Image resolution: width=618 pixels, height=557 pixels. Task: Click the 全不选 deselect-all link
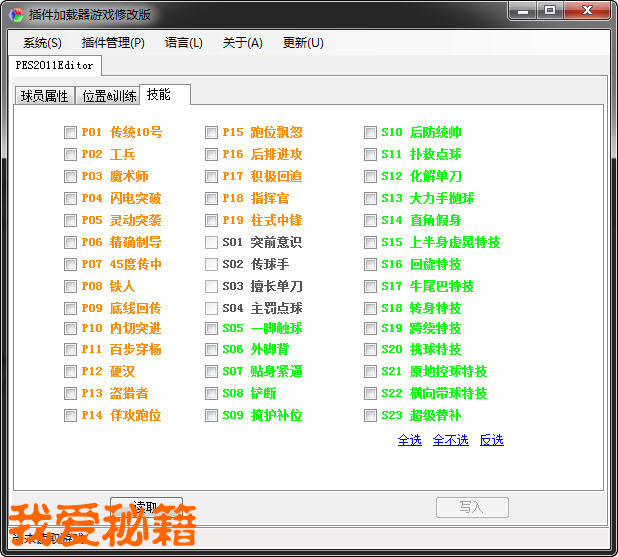[450, 440]
